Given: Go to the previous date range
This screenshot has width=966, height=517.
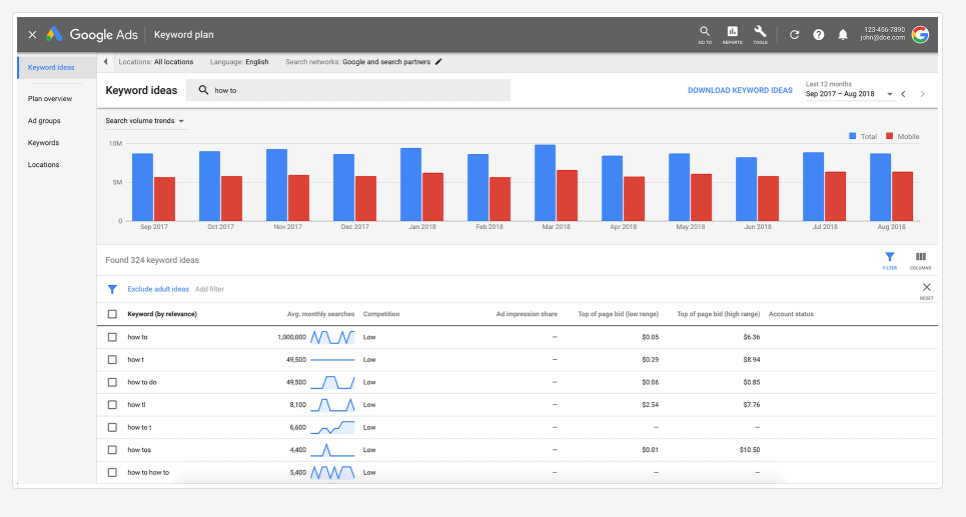Looking at the screenshot, I should [903, 94].
